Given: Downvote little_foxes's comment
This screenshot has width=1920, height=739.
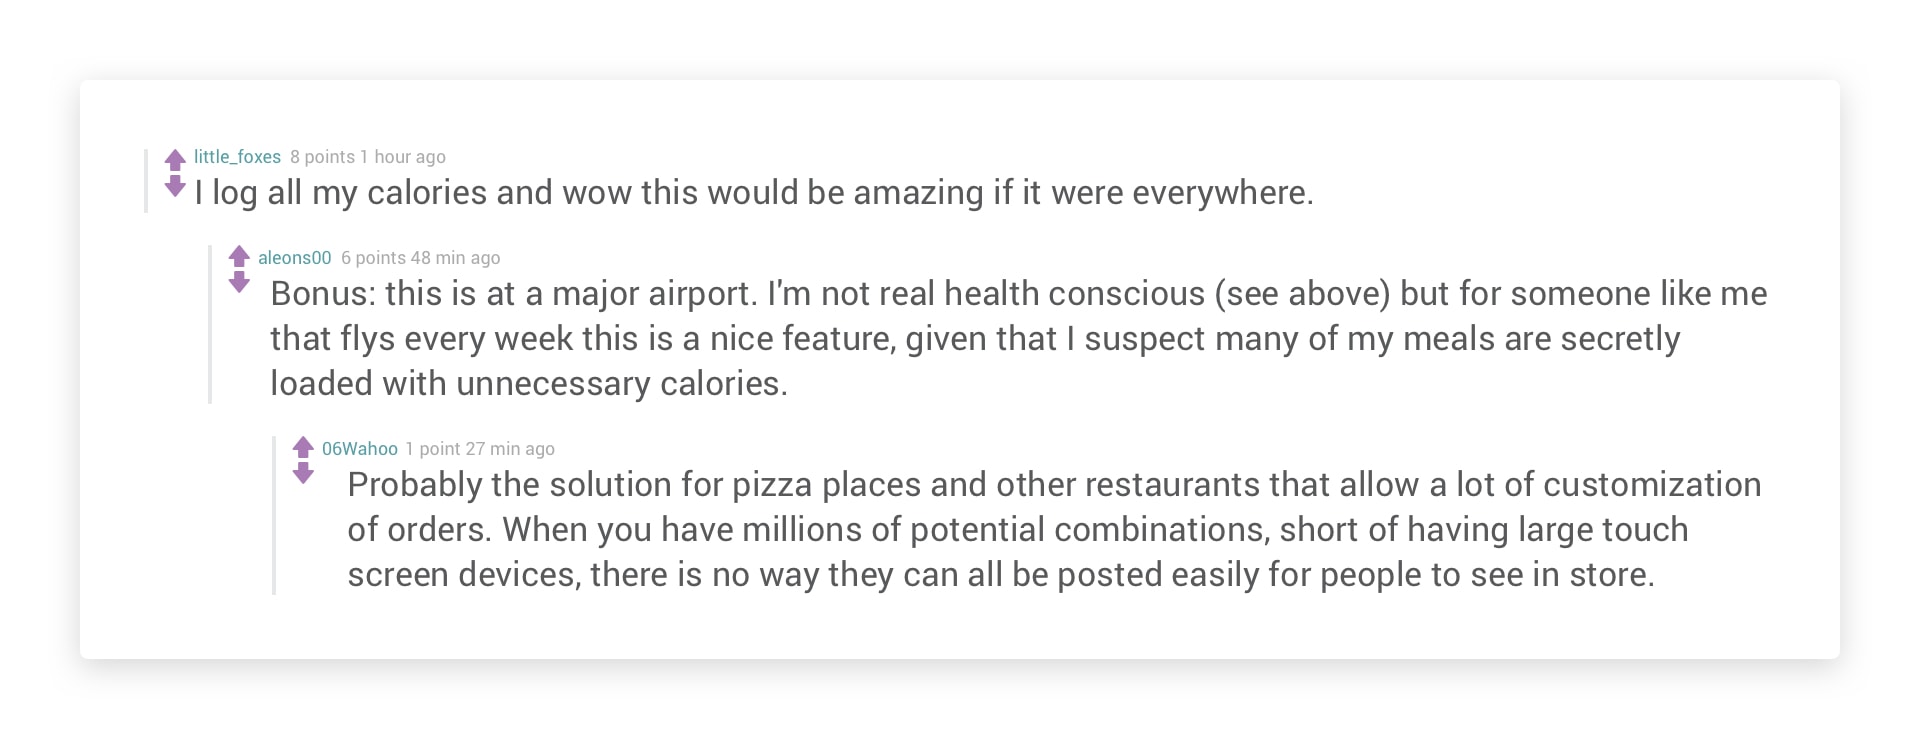Looking at the screenshot, I should click(174, 184).
